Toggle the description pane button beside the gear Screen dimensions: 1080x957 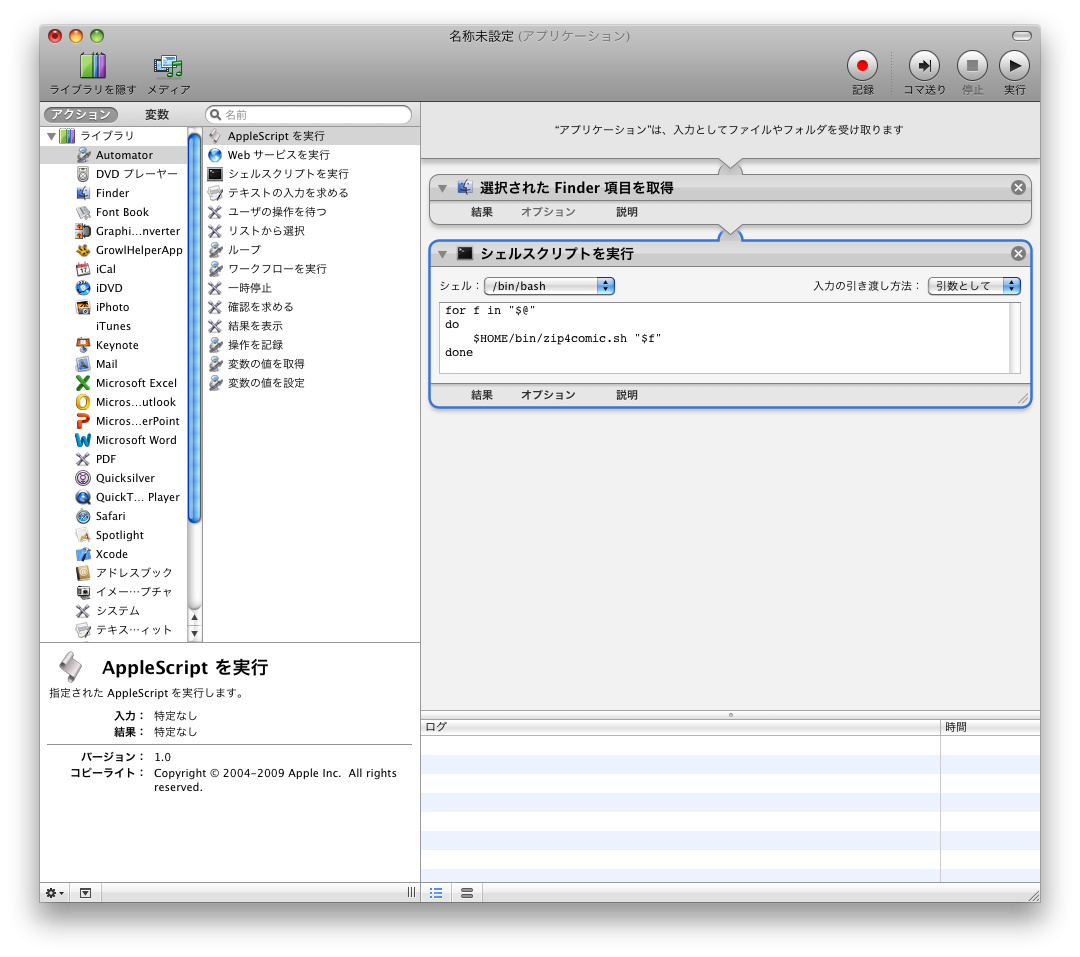[x=85, y=893]
